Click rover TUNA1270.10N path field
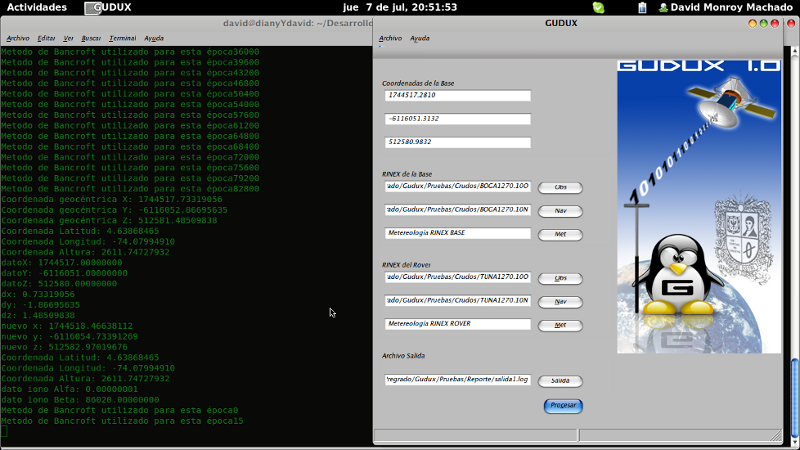800x450 pixels. pyautogui.click(x=458, y=301)
